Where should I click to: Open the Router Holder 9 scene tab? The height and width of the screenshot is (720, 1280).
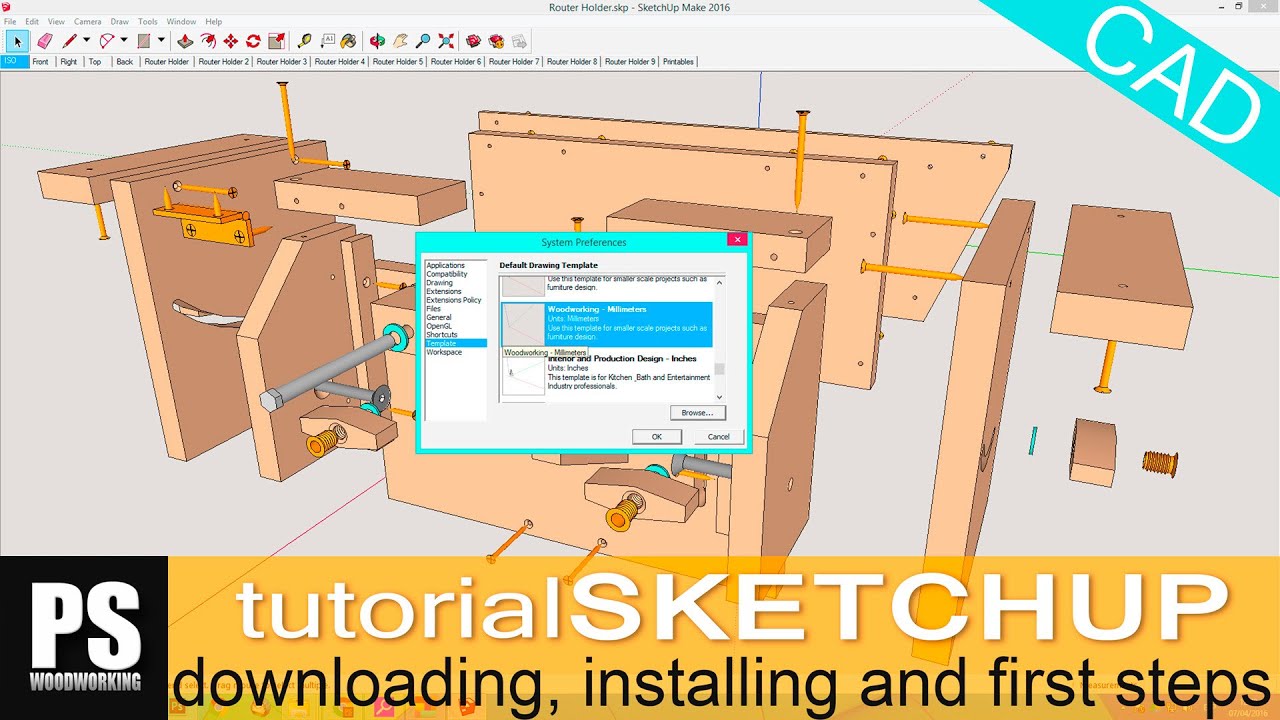[x=630, y=62]
